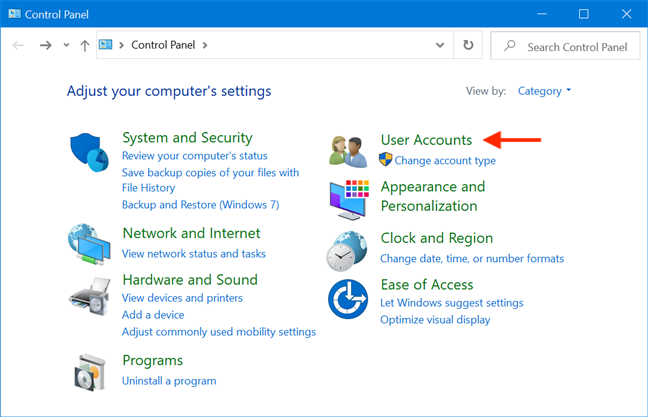Open System and Security category
This screenshot has height=417, width=648.
pyautogui.click(x=187, y=138)
